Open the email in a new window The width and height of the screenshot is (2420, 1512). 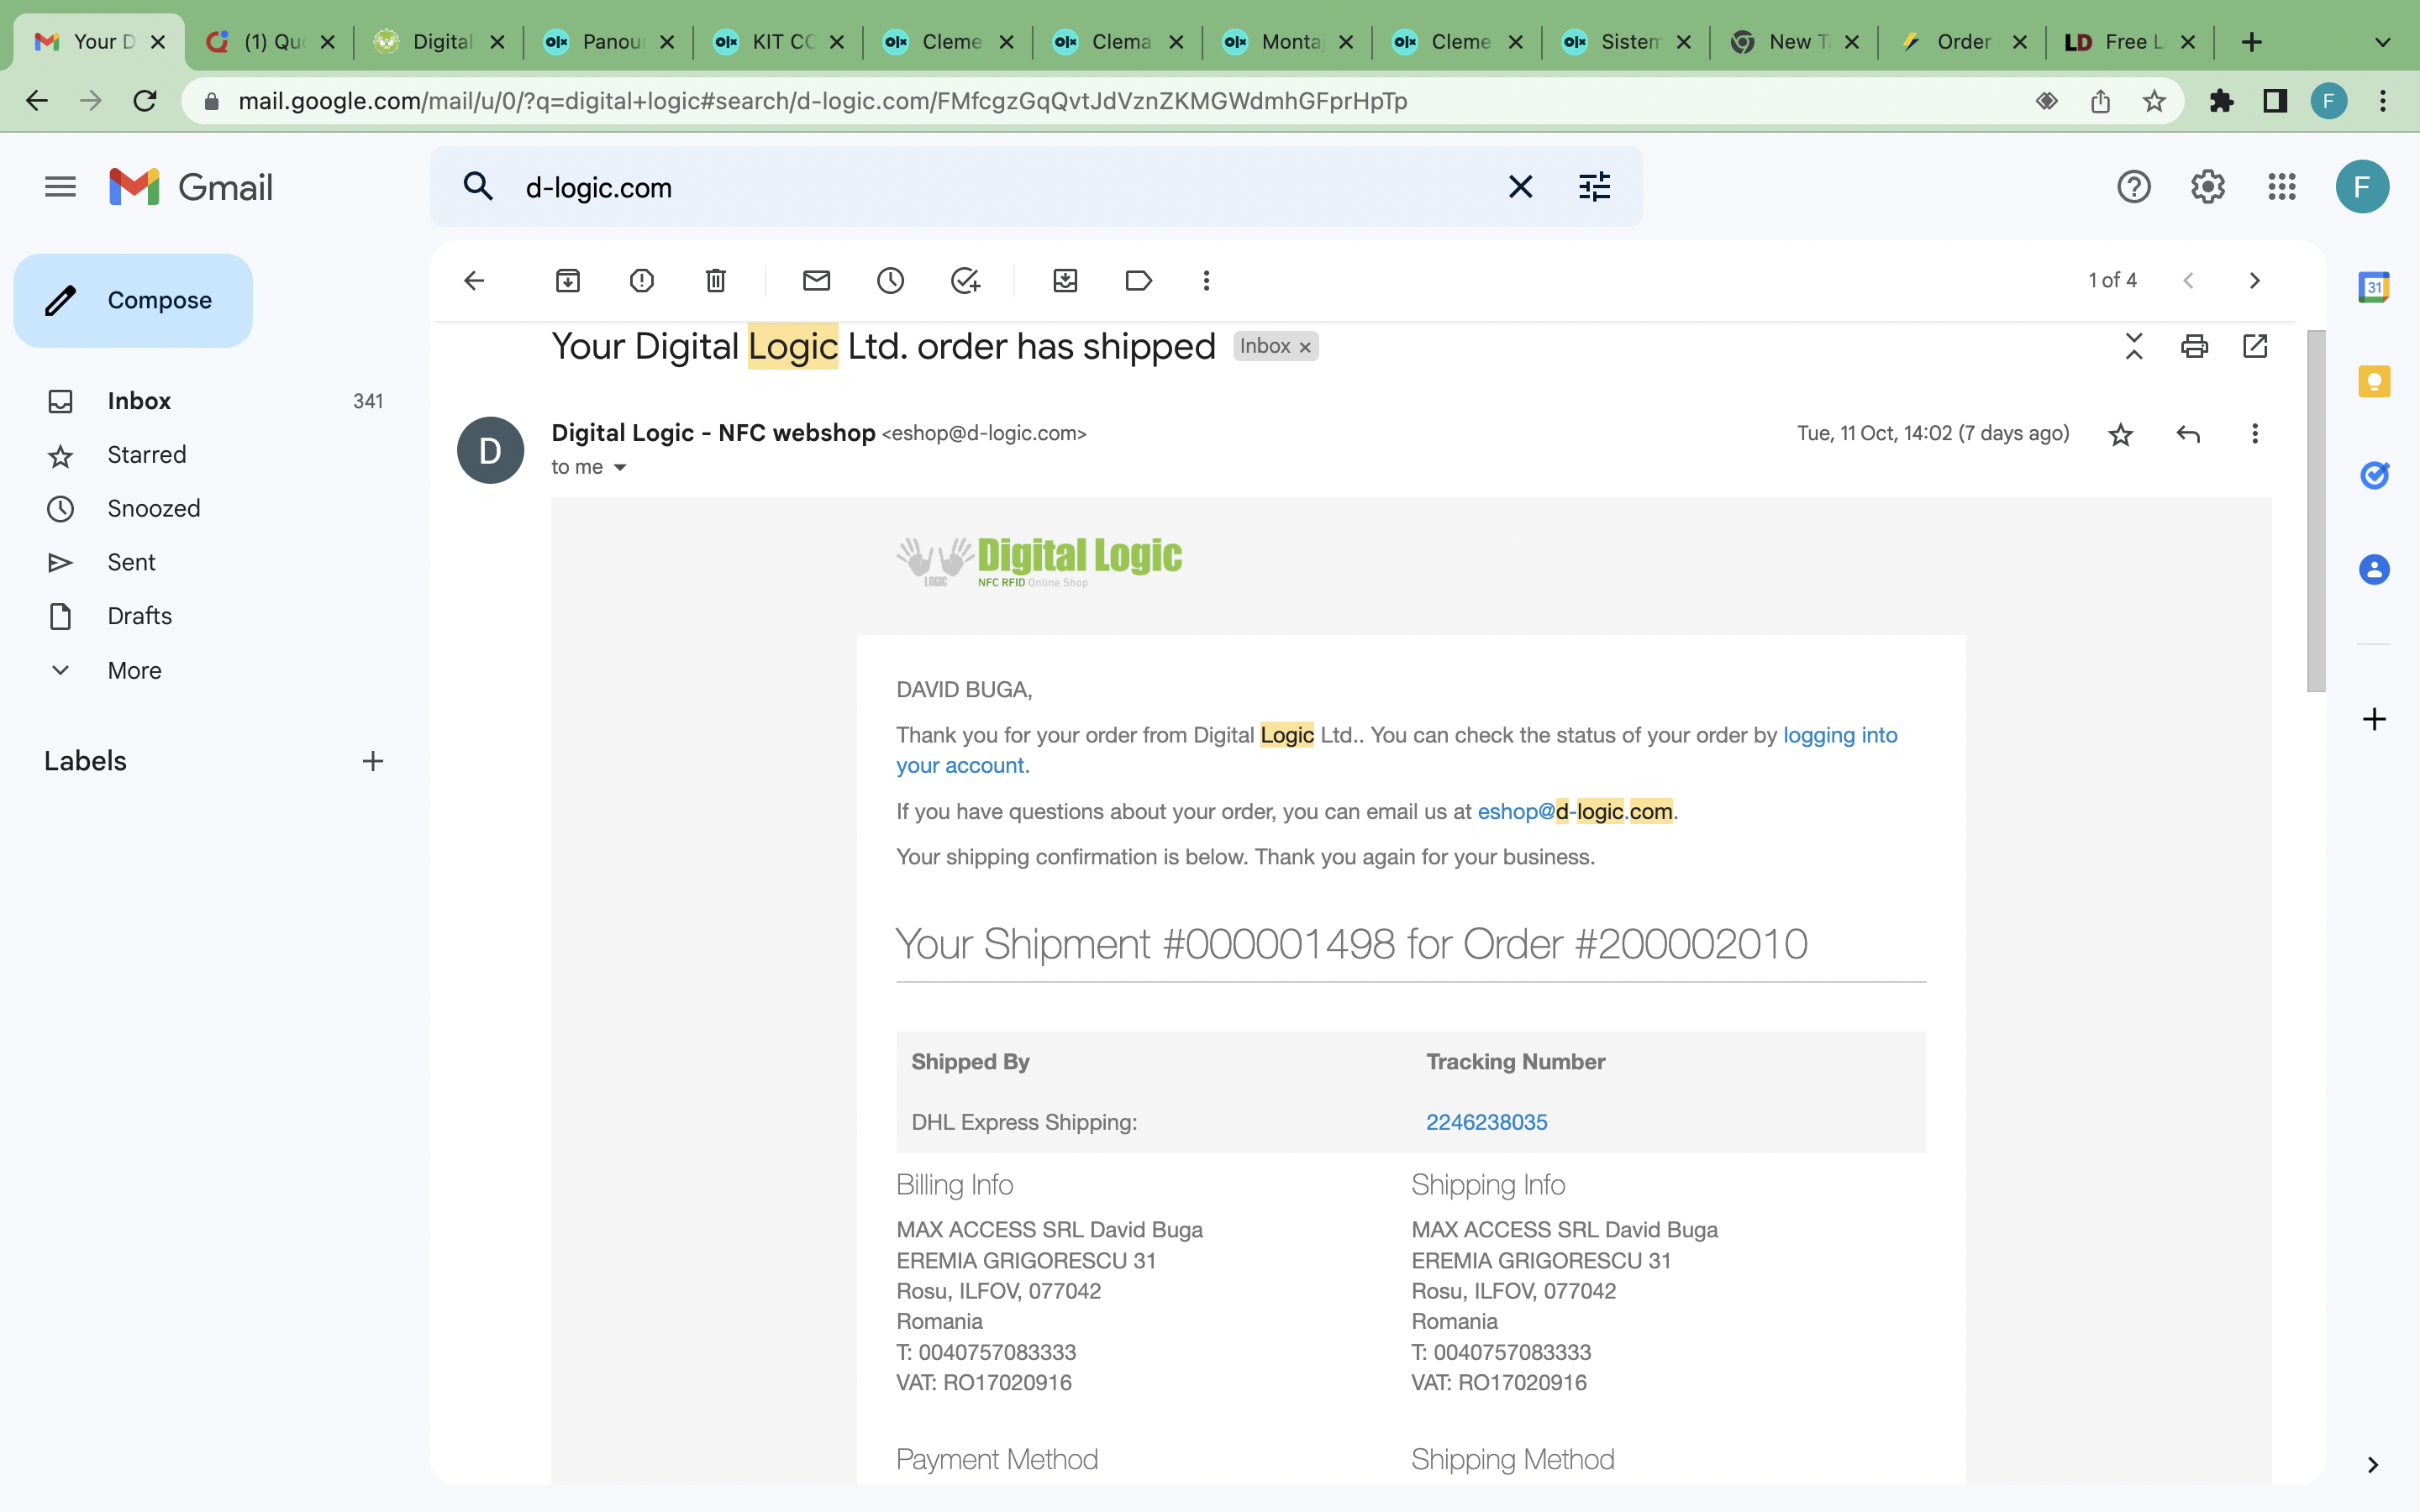(x=2255, y=346)
